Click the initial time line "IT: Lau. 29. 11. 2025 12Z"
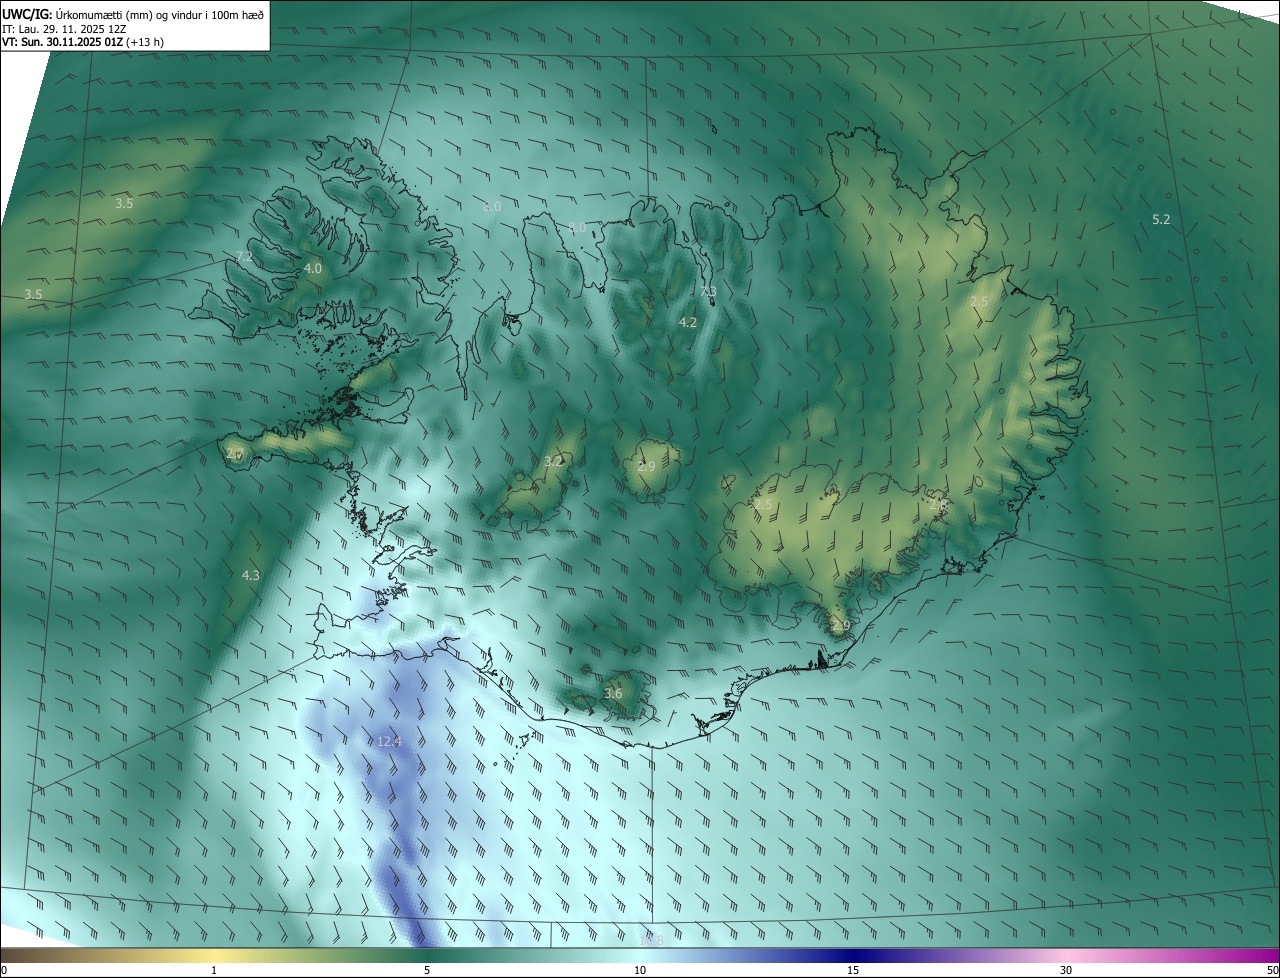The width and height of the screenshot is (1280, 978). [64, 29]
